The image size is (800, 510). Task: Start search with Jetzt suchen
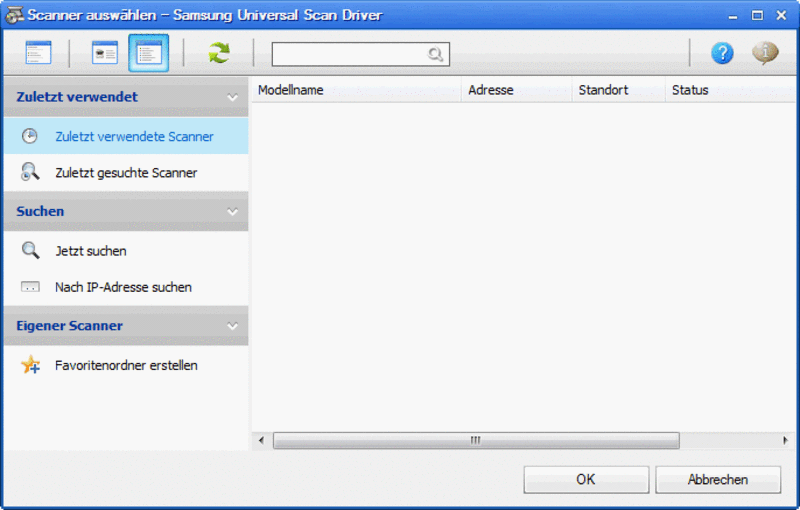pyautogui.click(x=126, y=250)
